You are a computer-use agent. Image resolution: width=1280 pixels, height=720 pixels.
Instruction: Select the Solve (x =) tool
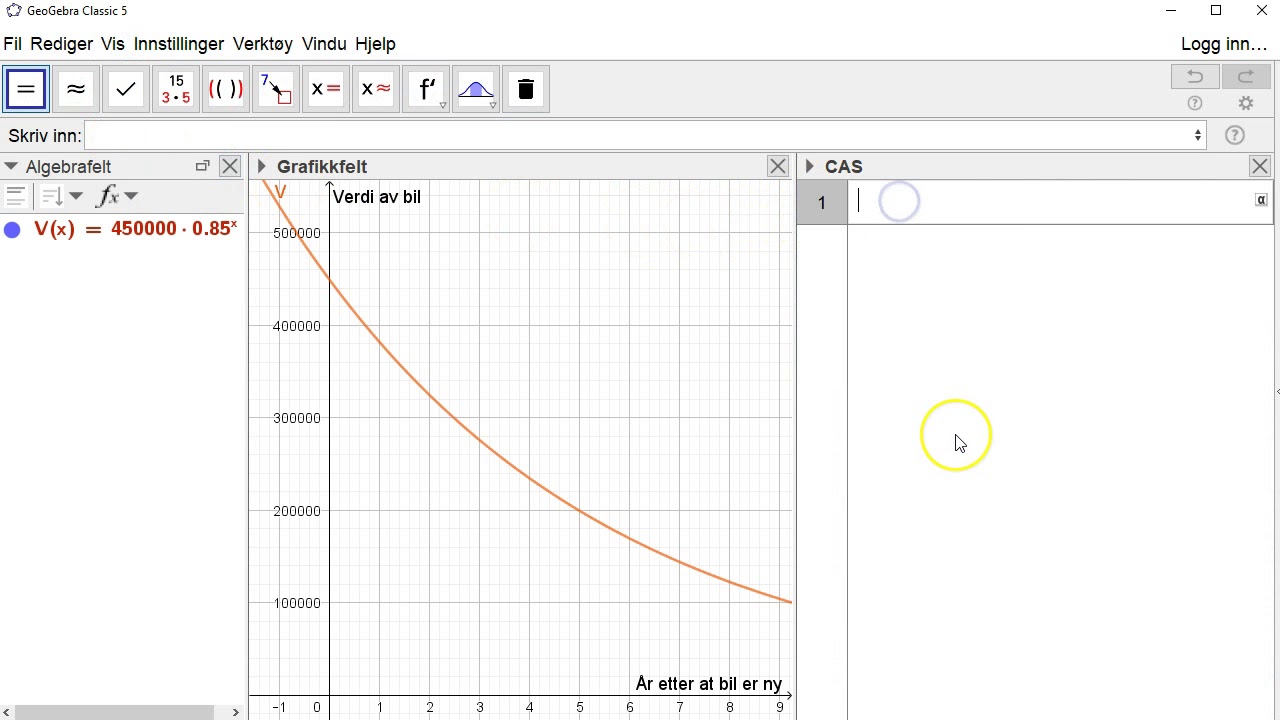[326, 90]
